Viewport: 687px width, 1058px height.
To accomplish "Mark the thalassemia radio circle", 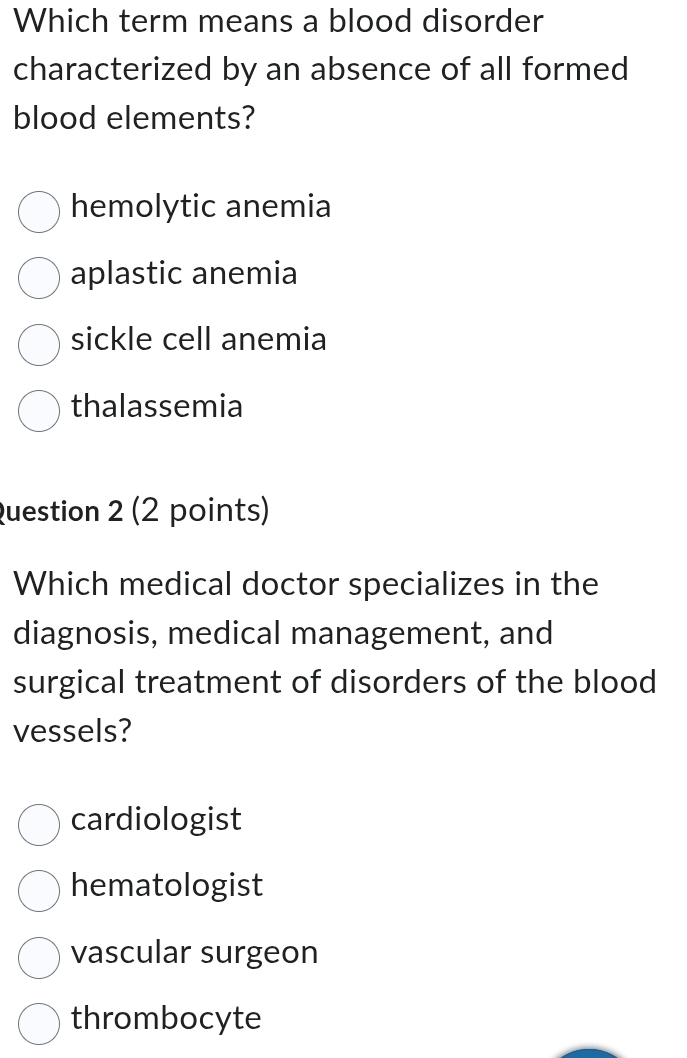I will [39, 411].
